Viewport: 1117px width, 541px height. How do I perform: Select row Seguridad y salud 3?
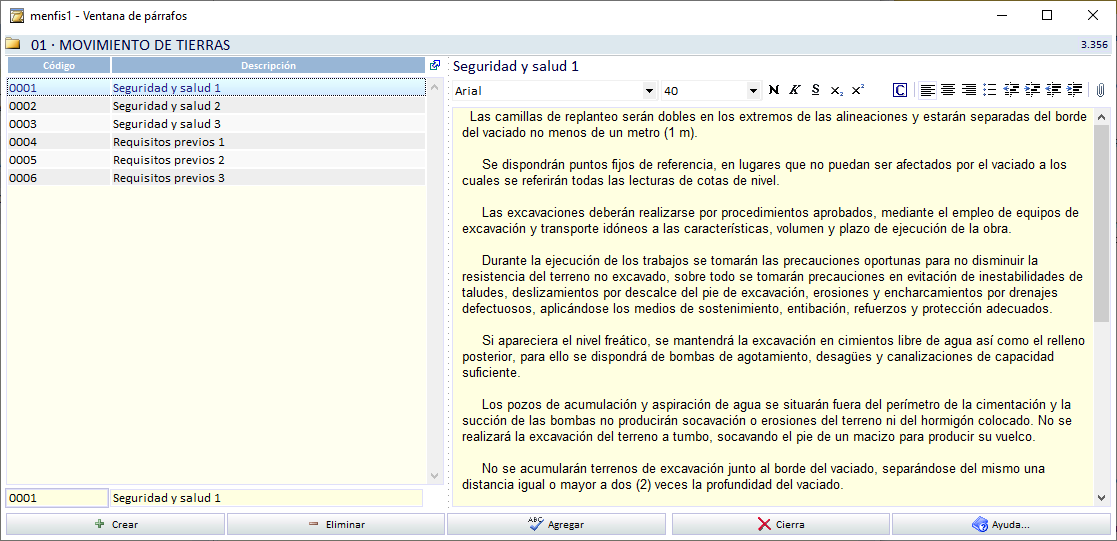coord(217,124)
